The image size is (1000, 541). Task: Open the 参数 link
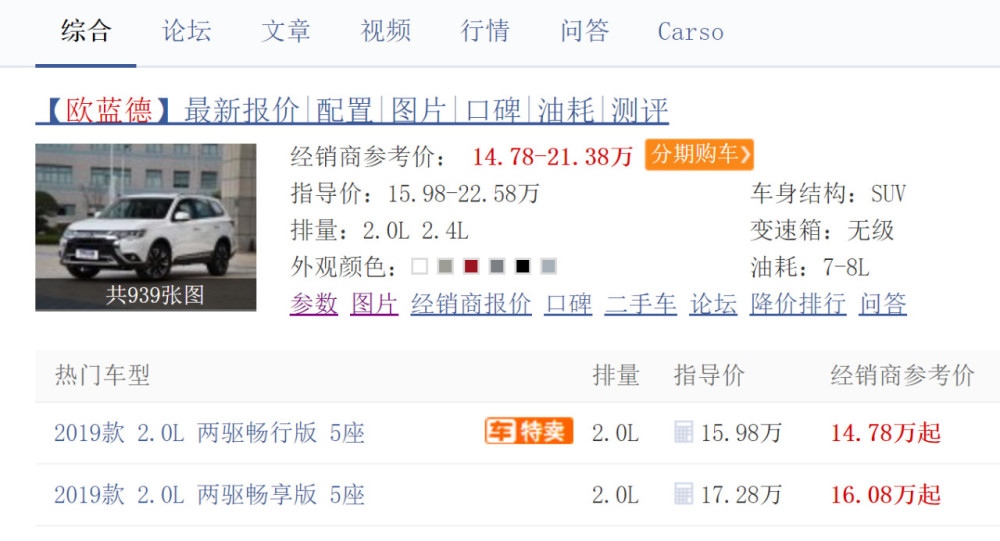pyautogui.click(x=314, y=304)
